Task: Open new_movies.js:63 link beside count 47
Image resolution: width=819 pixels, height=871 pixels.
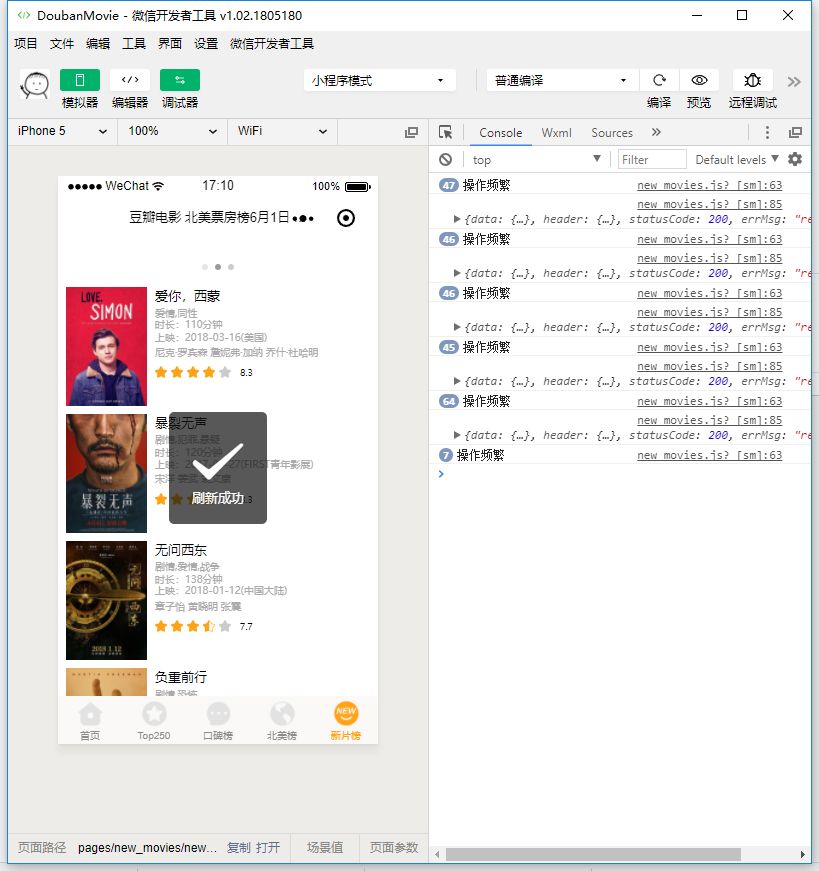Action: [x=710, y=185]
